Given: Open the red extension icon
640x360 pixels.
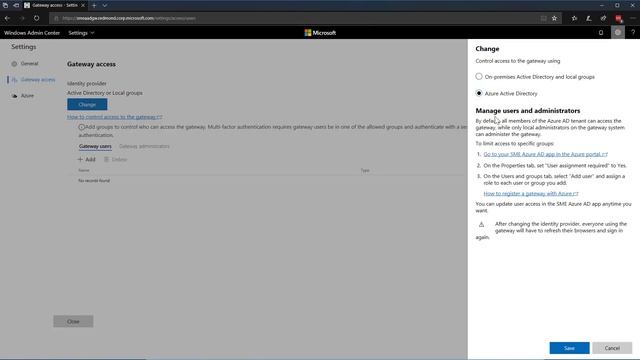Looking at the screenshot, I should (618, 18).
